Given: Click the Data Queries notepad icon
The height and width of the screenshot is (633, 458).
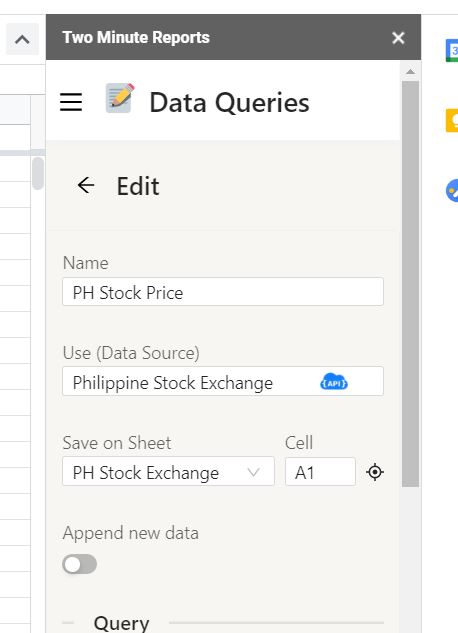Looking at the screenshot, I should pos(120,98).
